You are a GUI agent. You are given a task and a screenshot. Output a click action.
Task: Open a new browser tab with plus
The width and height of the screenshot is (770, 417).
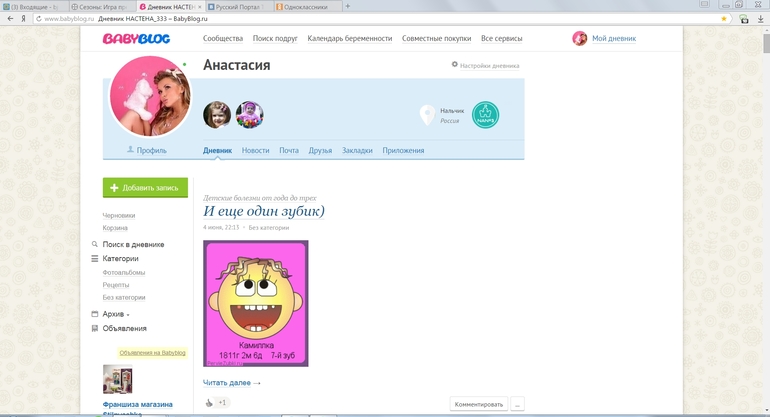(x=348, y=6)
